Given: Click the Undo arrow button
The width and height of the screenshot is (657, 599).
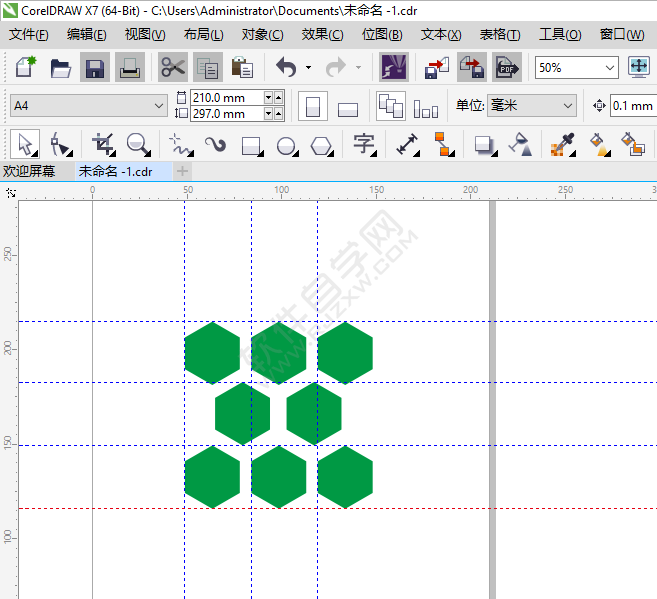Looking at the screenshot, I should click(x=287, y=68).
